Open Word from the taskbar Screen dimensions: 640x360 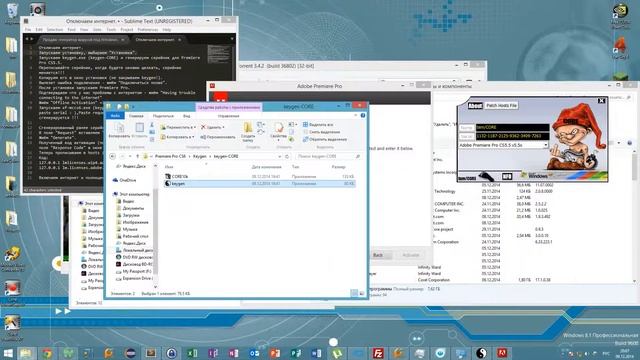click(316, 353)
